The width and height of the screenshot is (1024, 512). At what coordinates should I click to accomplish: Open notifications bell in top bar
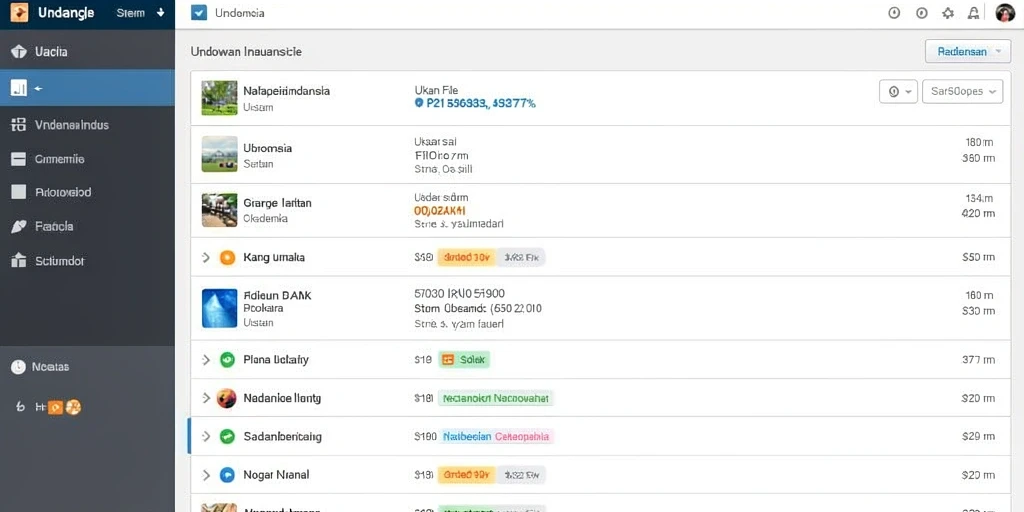974,13
